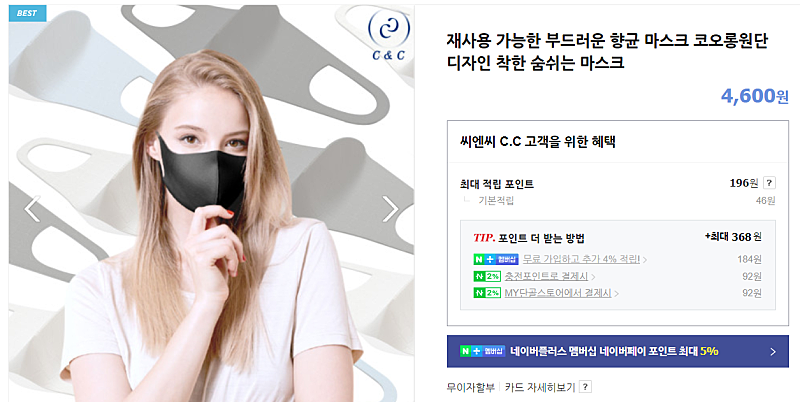
Task: Open the MY단골스토어에서 결제시 link
Action: (x=561, y=293)
